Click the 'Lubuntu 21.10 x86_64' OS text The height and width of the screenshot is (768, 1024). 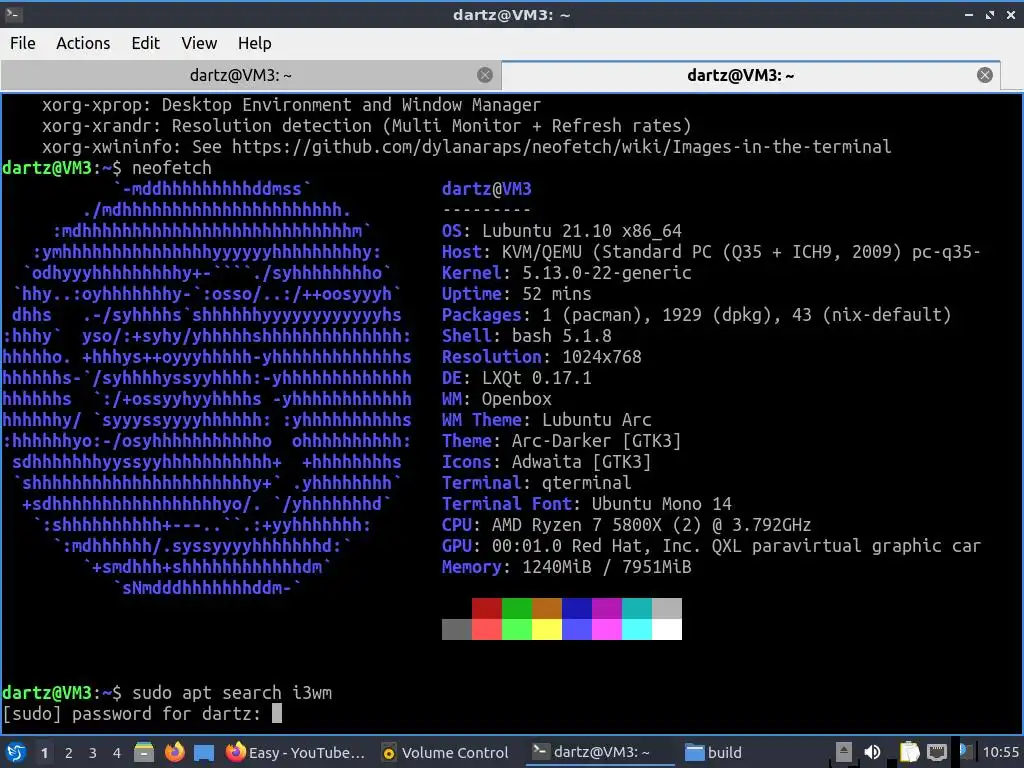click(582, 231)
